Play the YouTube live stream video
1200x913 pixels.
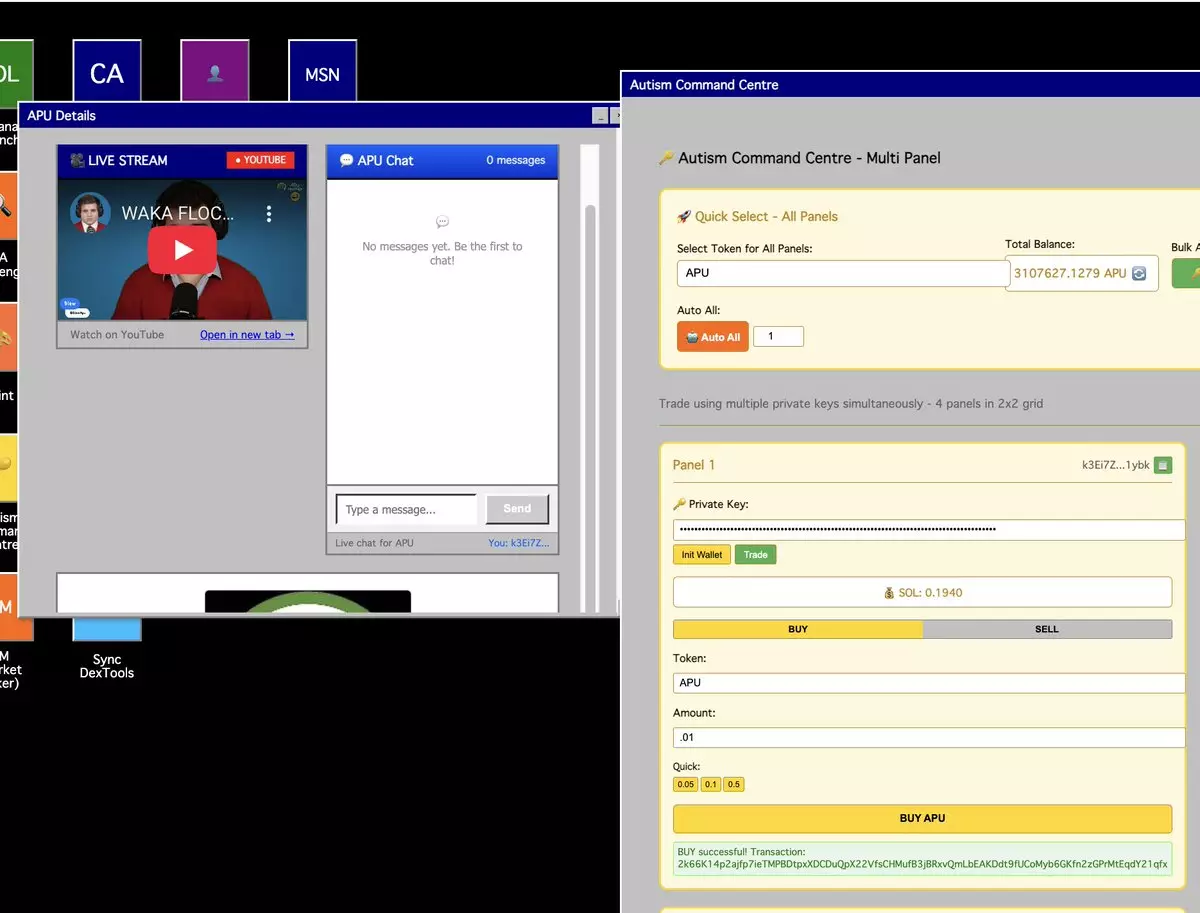coord(182,250)
